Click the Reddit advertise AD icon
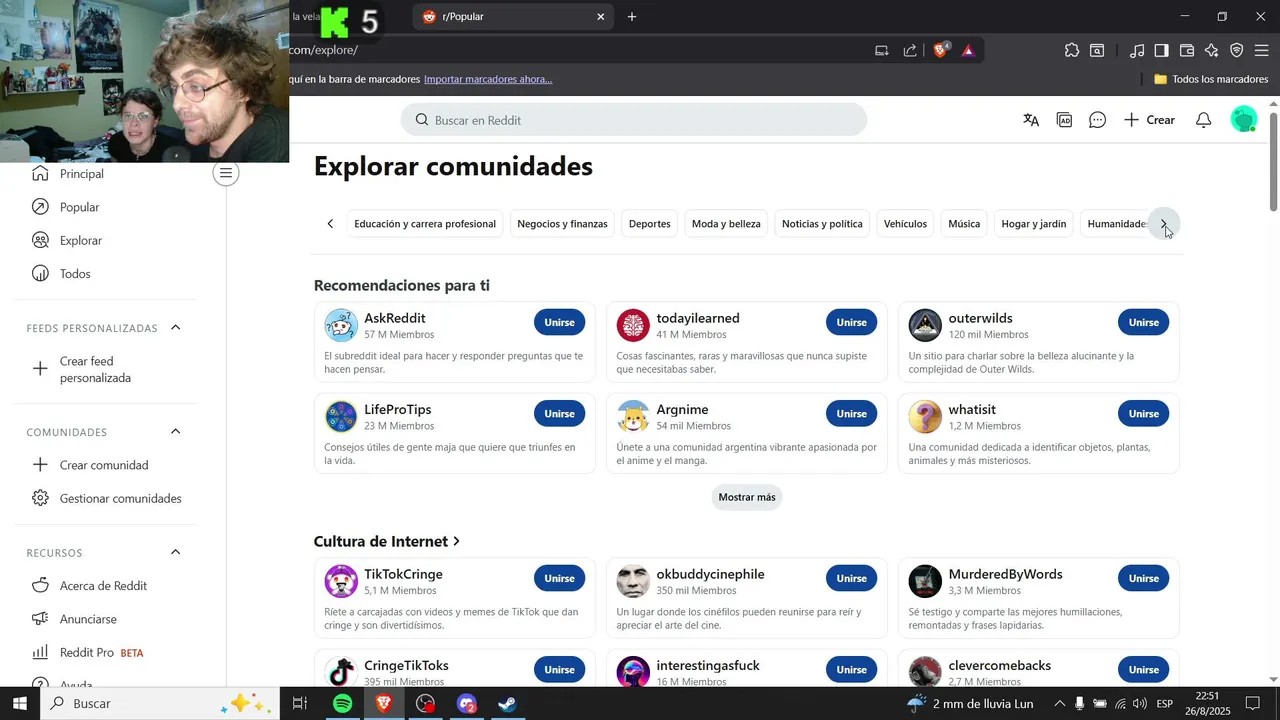This screenshot has width=1280, height=720. coord(1065,120)
